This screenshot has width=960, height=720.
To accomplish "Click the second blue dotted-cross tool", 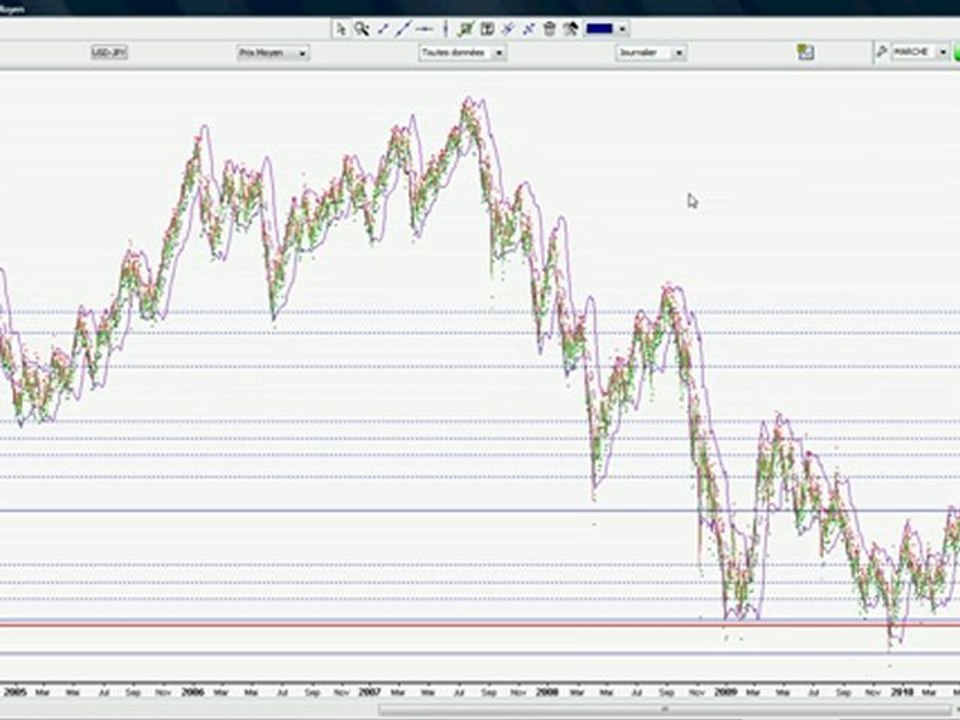I will [x=529, y=29].
